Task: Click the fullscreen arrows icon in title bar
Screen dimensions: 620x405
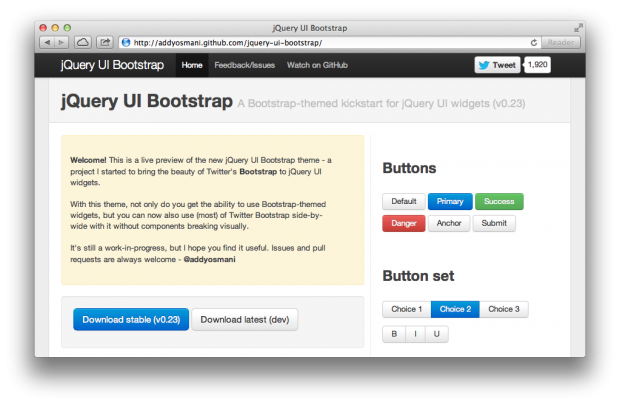Action: click(578, 28)
